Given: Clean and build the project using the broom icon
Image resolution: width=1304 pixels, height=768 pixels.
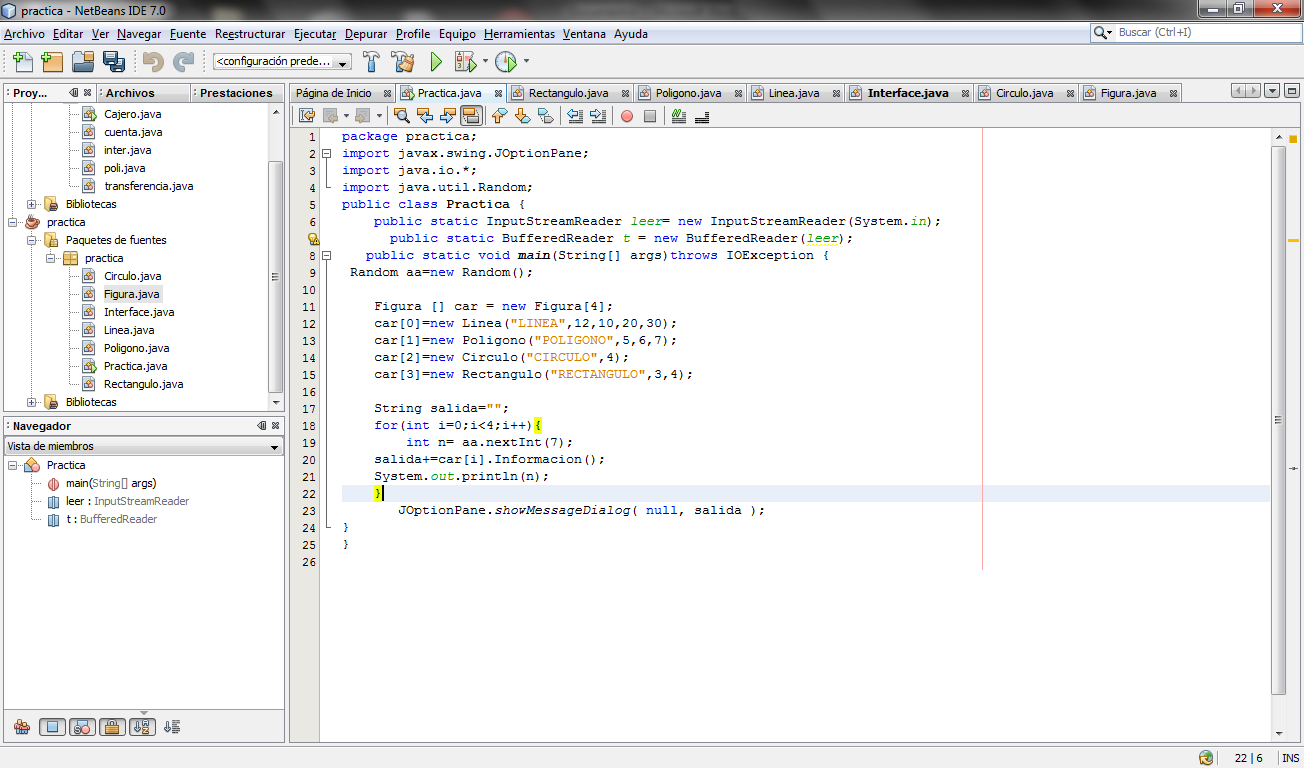Looking at the screenshot, I should coord(403,62).
